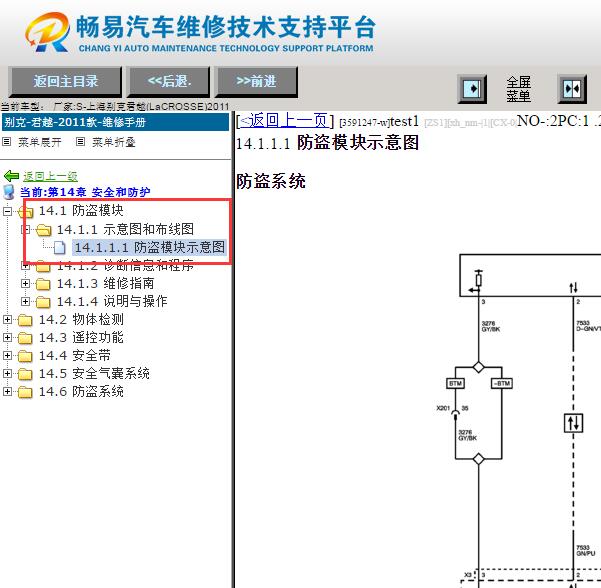This screenshot has width=601, height=588.
Task: Click the 14.4 安全带 folder icon
Action: [x=25, y=356]
